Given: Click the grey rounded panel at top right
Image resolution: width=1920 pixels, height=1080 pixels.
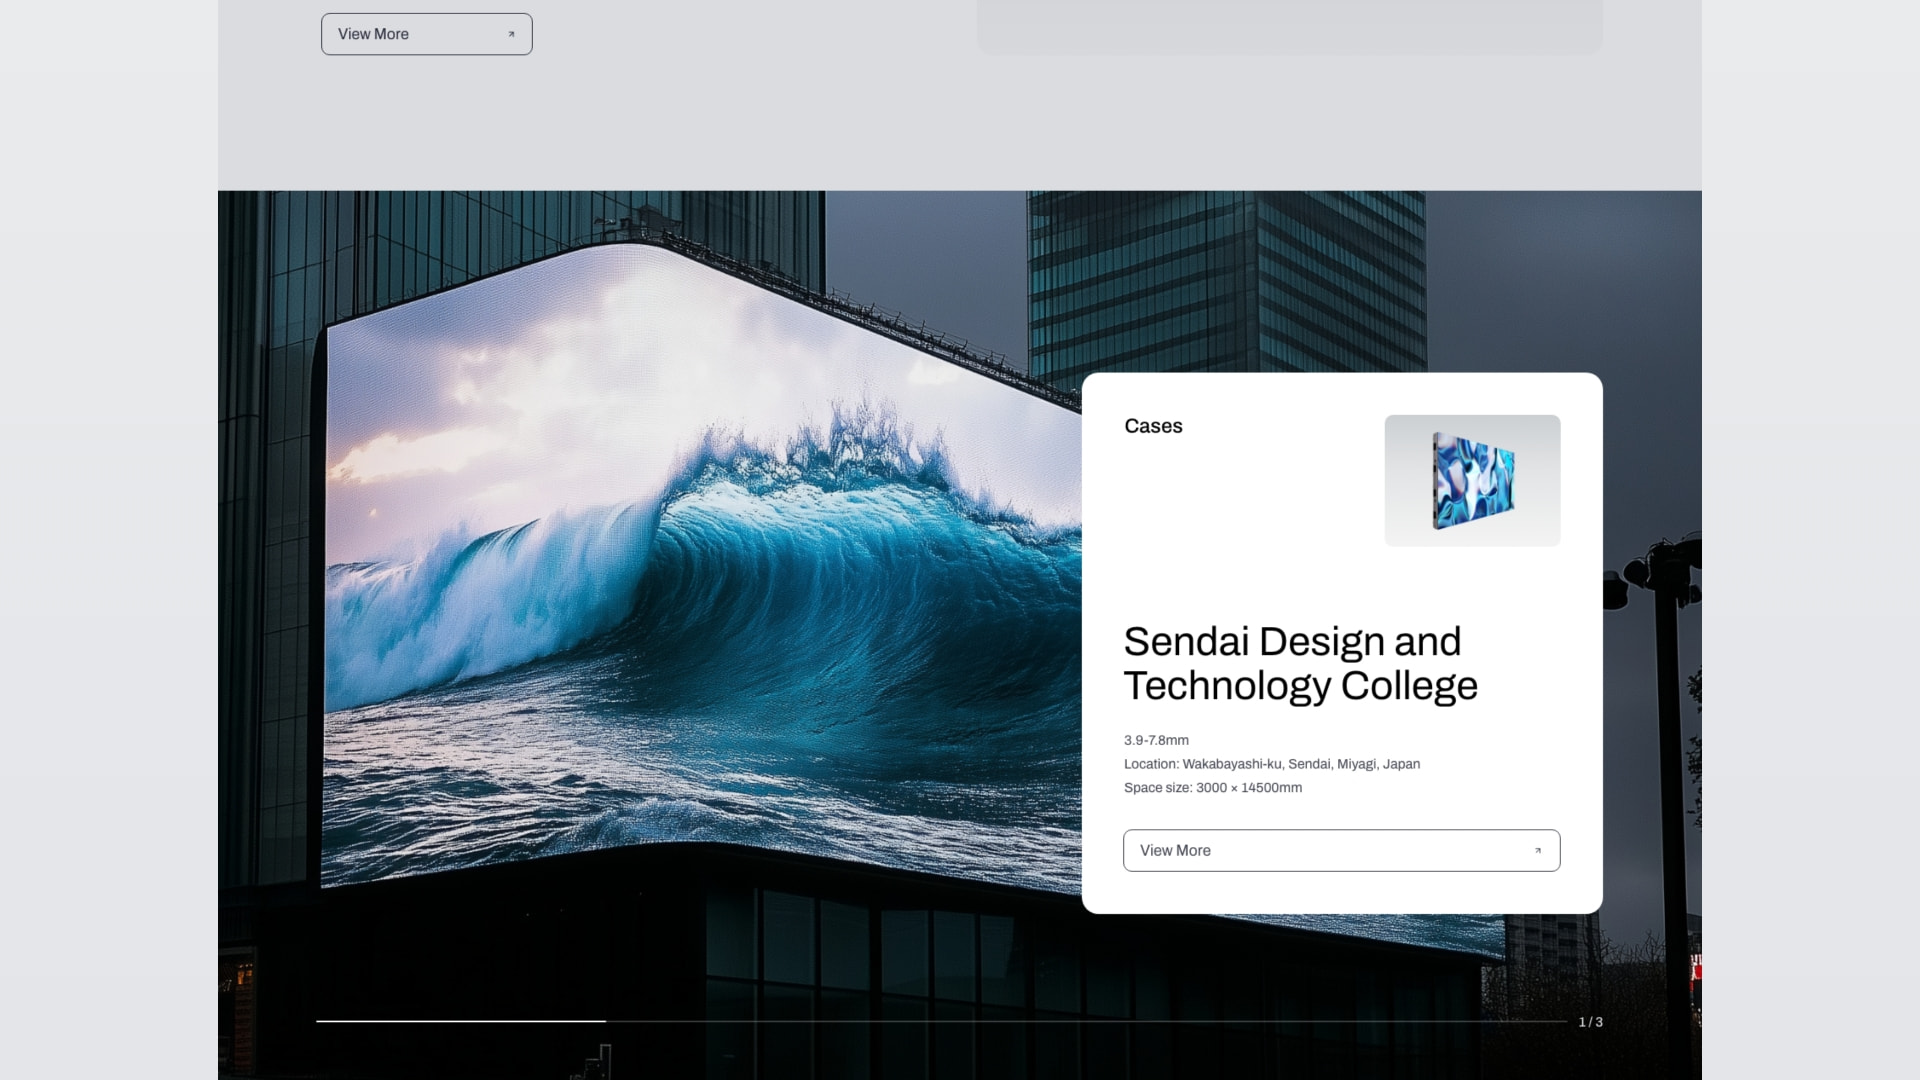Looking at the screenshot, I should click(1288, 25).
